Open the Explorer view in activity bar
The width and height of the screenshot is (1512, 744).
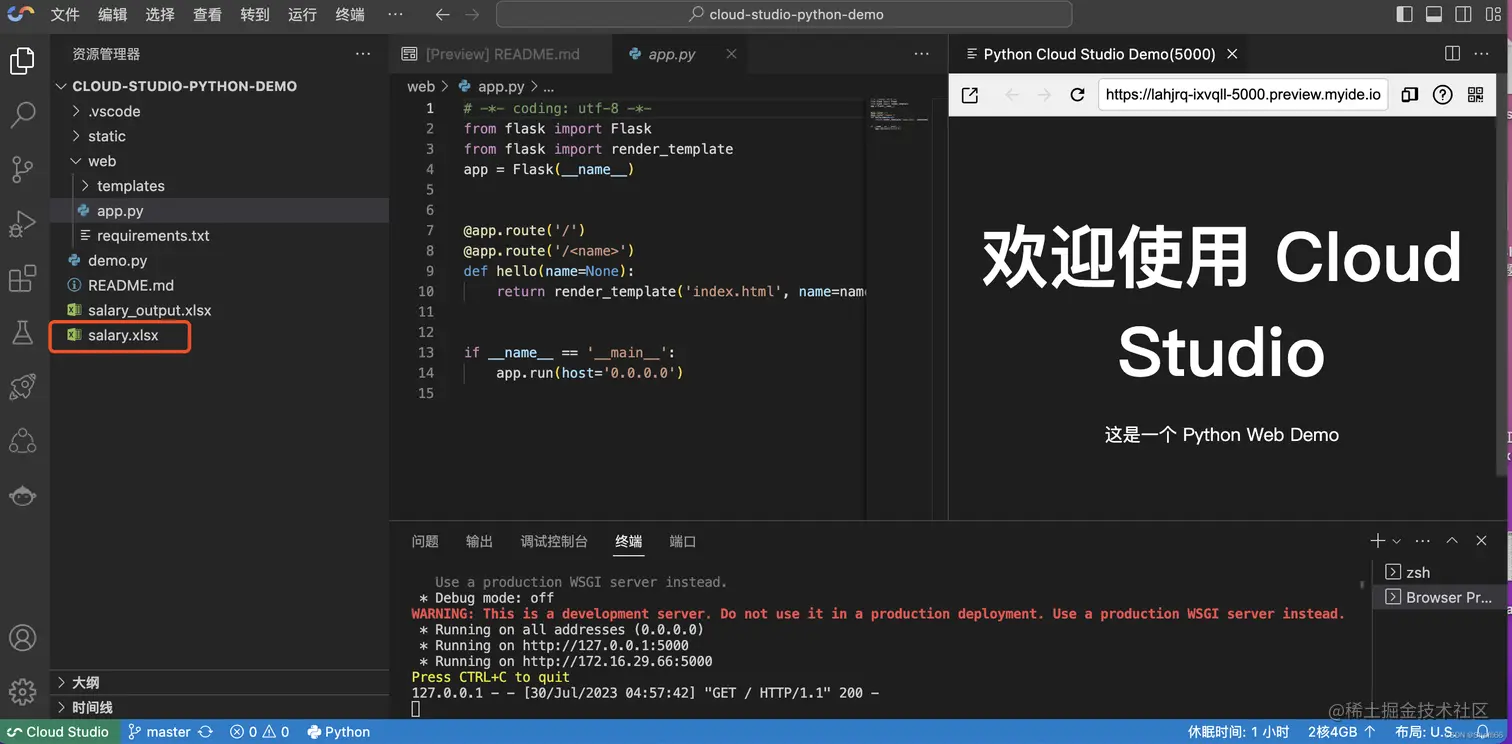pyautogui.click(x=22, y=61)
